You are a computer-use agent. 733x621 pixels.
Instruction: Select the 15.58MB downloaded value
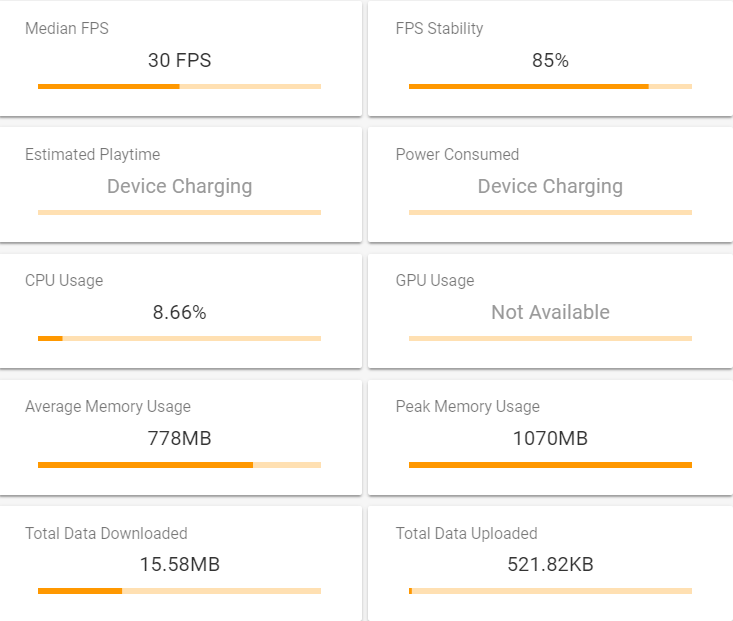pyautogui.click(x=180, y=564)
